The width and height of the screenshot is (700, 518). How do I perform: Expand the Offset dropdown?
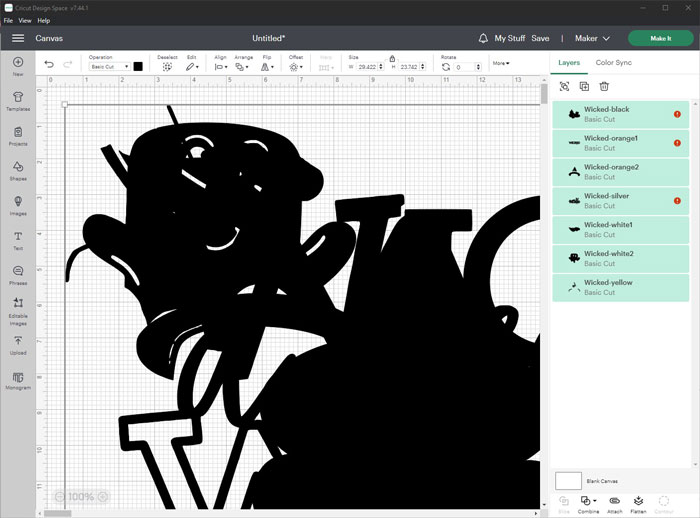point(296,67)
